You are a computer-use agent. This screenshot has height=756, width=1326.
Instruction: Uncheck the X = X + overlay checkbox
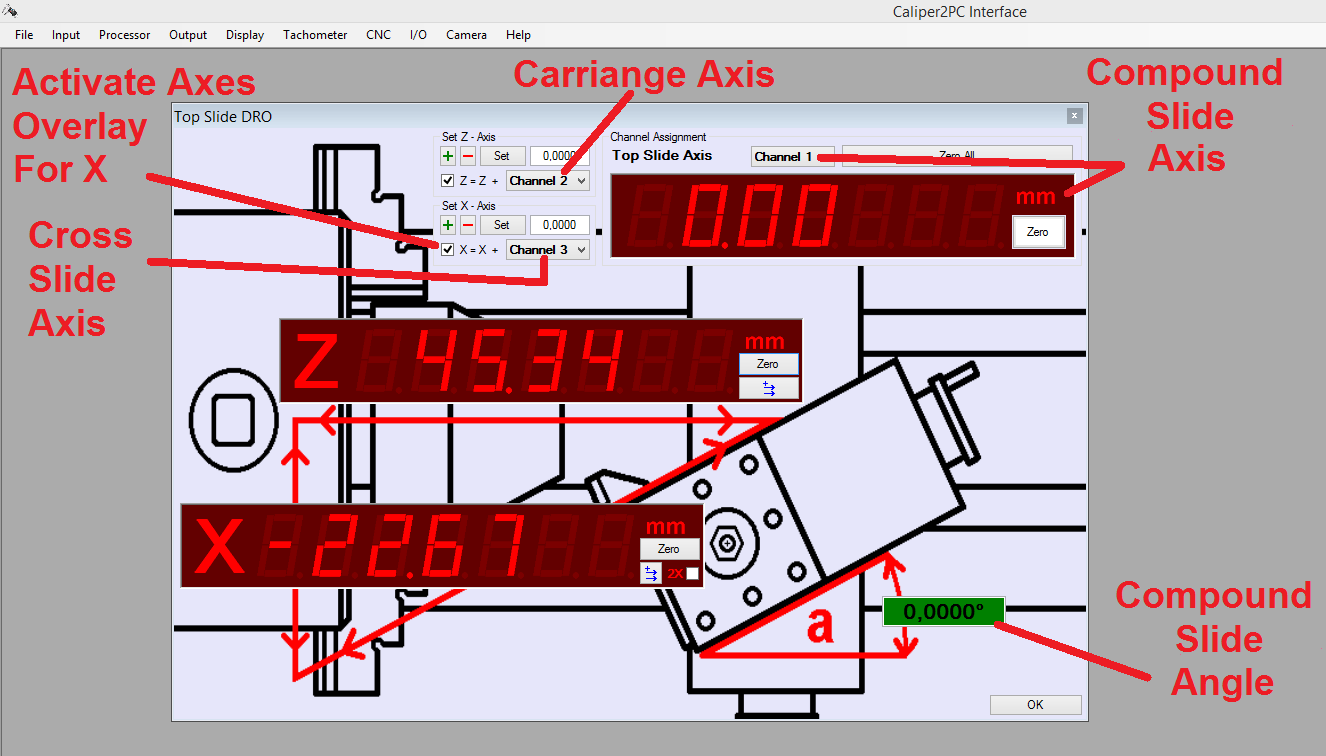(x=448, y=250)
